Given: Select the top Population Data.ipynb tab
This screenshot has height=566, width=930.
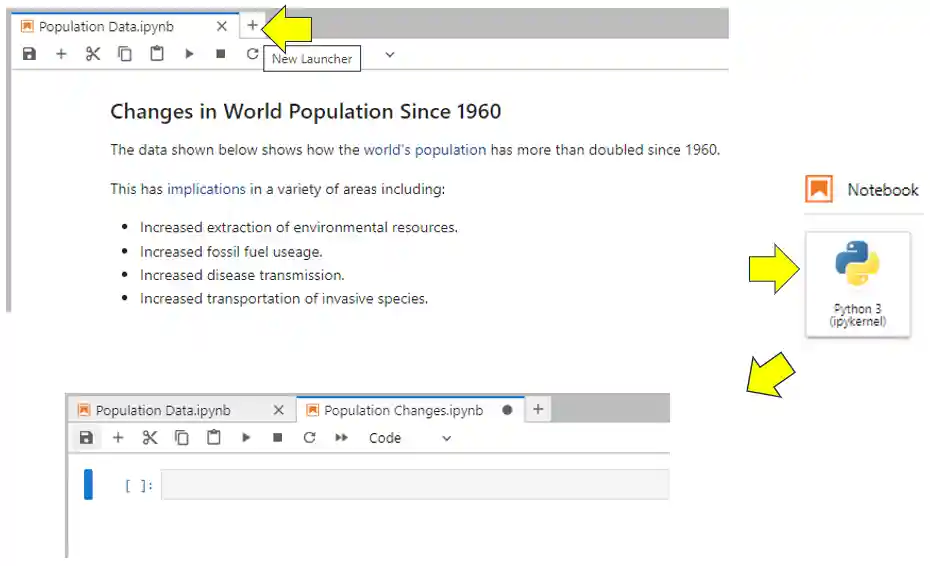Looking at the screenshot, I should point(126,26).
